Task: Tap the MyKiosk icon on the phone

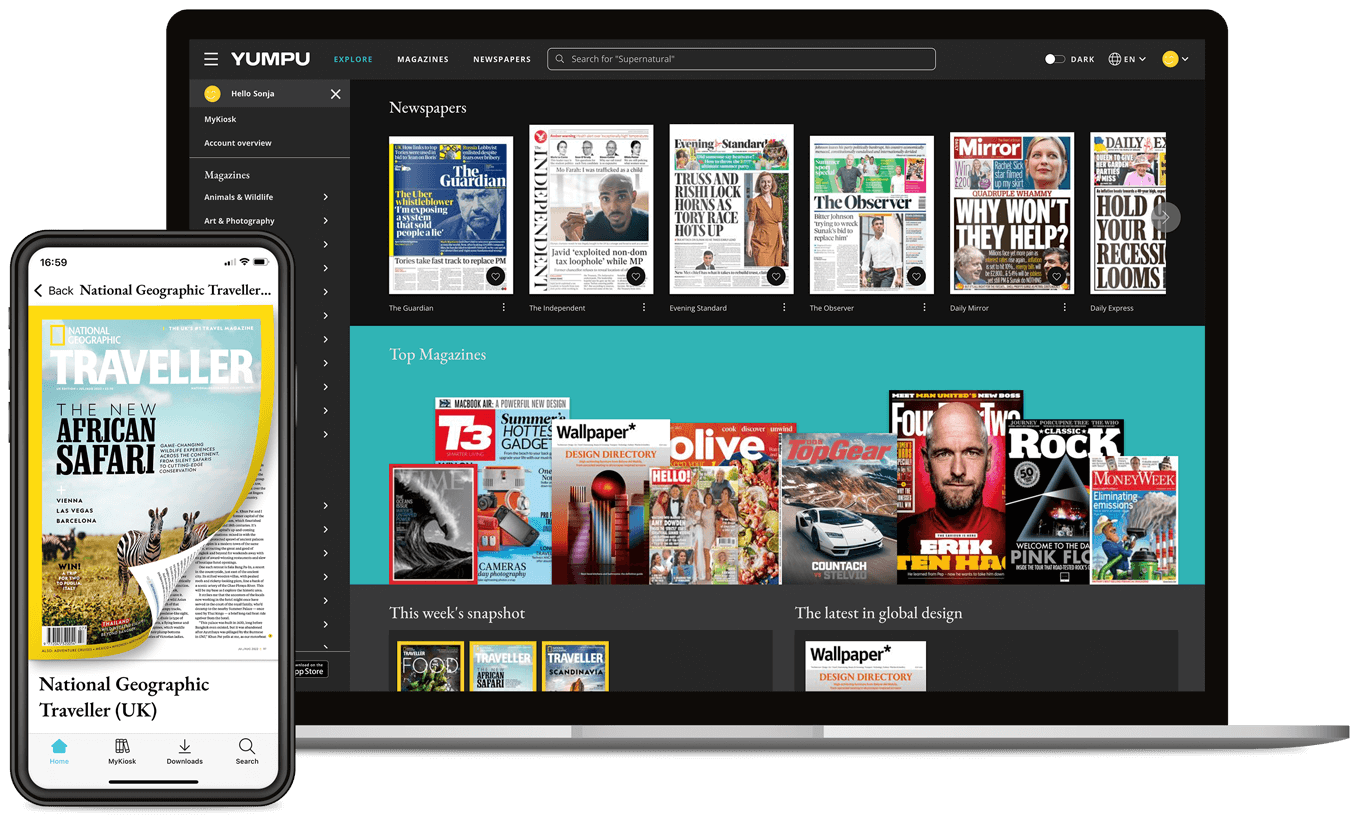Action: [x=121, y=753]
